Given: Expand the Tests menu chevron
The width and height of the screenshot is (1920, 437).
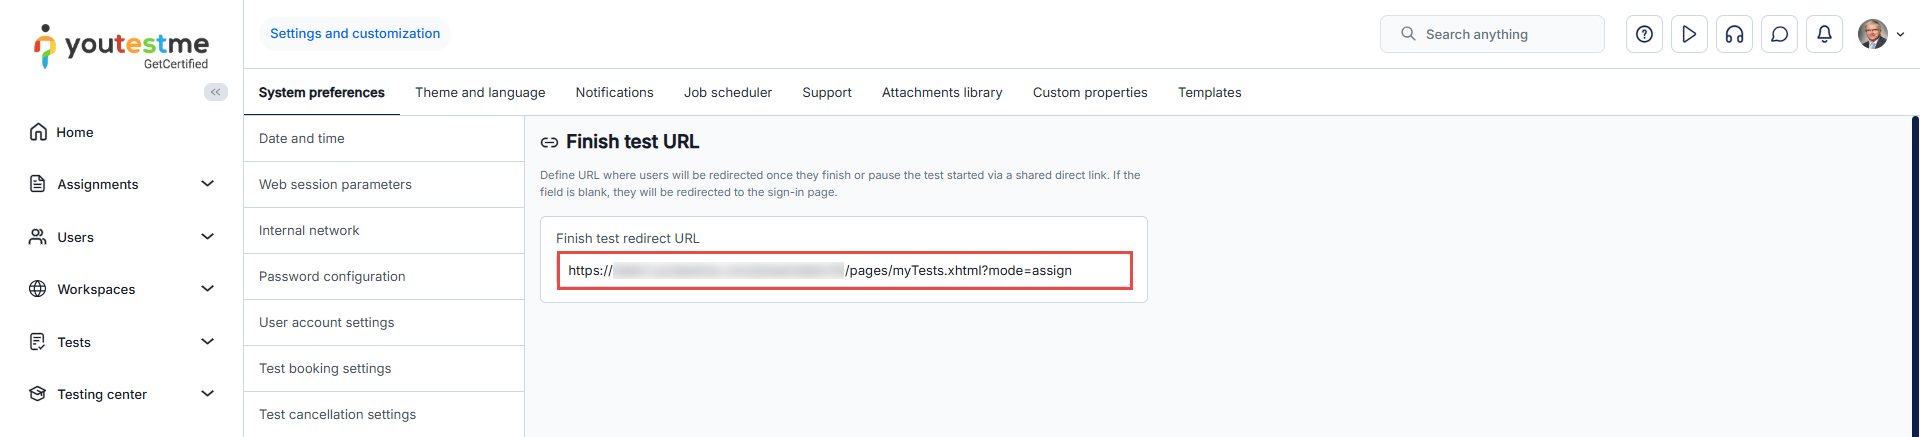Looking at the screenshot, I should pos(208,342).
